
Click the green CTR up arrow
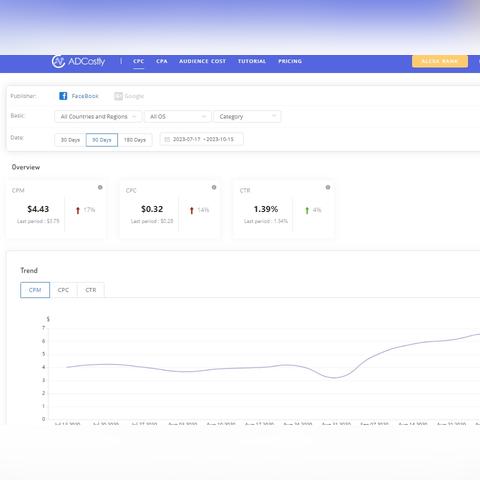pos(307,210)
